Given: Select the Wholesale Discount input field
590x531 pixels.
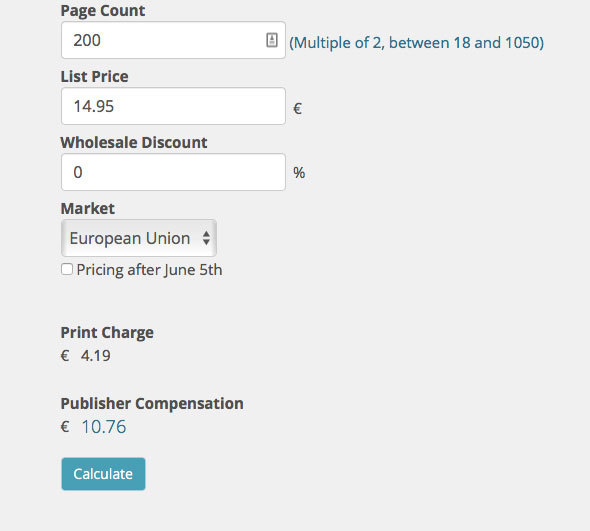Looking at the screenshot, I should (x=173, y=172).
